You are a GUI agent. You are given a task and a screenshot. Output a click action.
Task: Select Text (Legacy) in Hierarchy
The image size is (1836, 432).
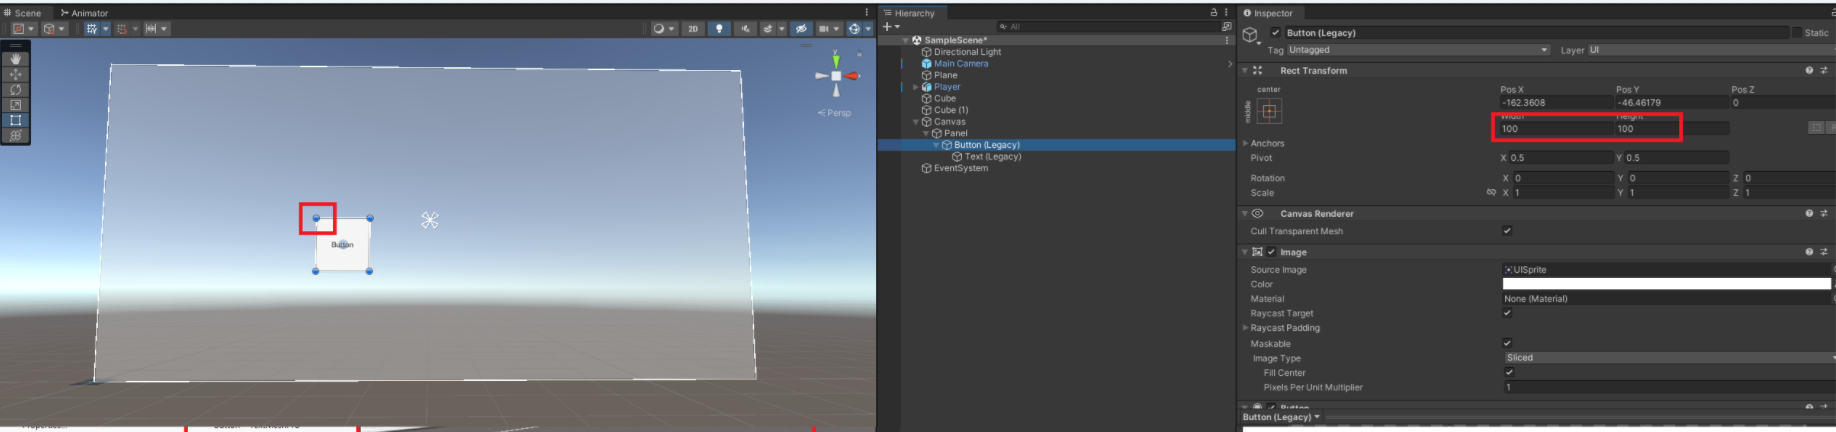[992, 157]
